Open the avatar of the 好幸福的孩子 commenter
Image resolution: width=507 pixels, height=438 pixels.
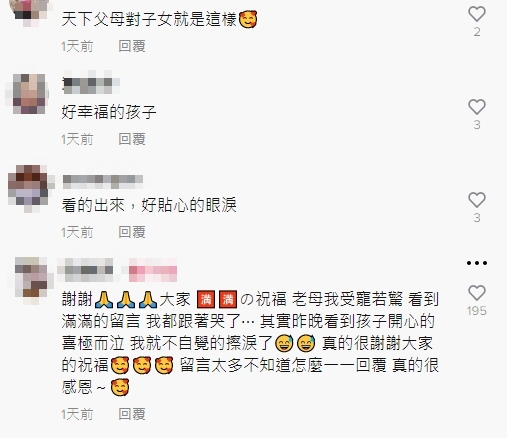point(28,94)
